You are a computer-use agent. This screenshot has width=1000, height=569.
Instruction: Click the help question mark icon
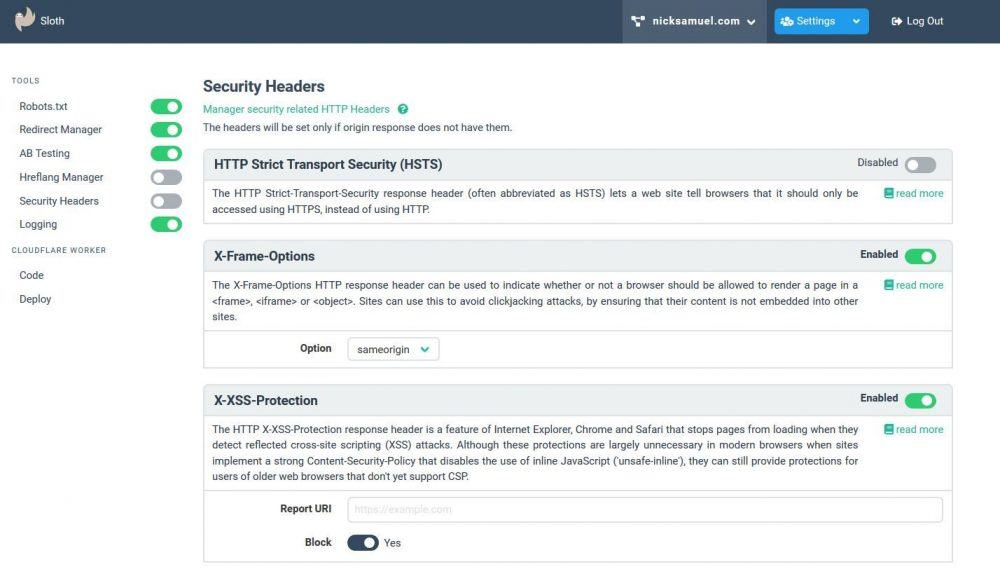tap(403, 109)
